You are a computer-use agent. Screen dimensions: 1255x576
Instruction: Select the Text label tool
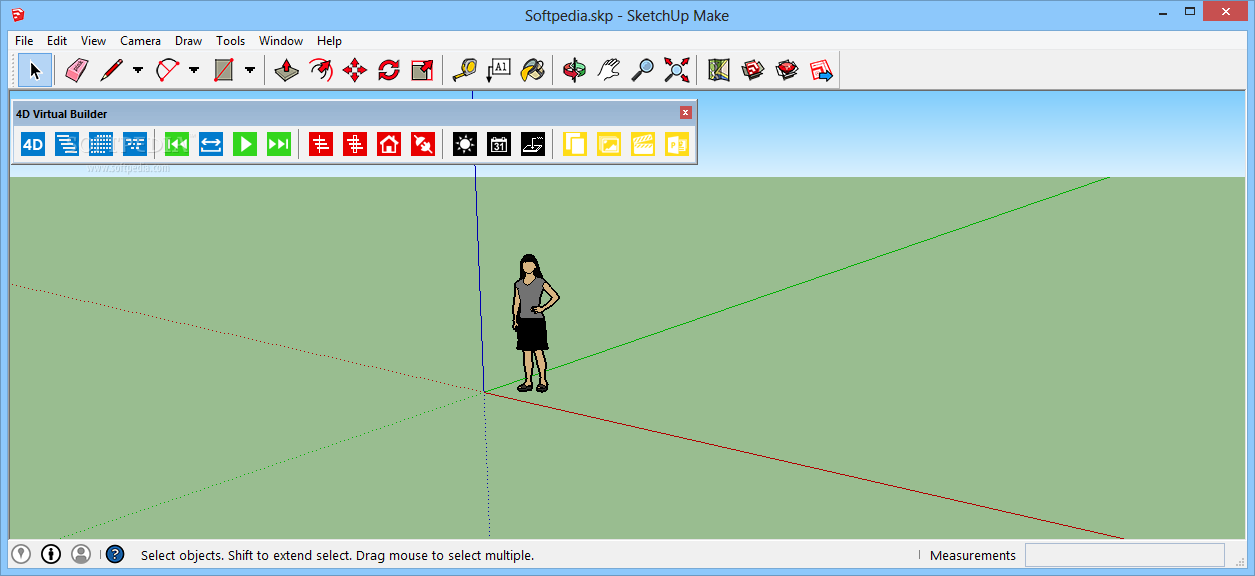pyautogui.click(x=499, y=70)
